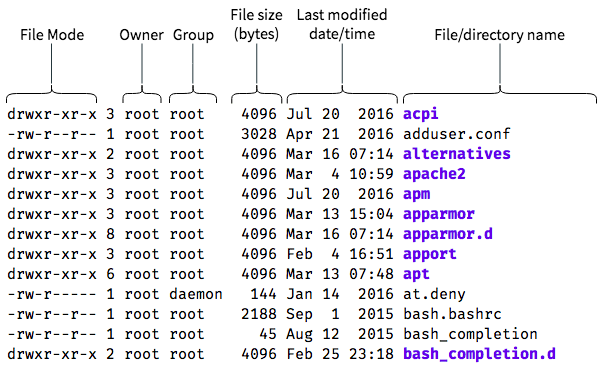
Task: Click the 'File size (bytes)' label
Action: click(256, 25)
